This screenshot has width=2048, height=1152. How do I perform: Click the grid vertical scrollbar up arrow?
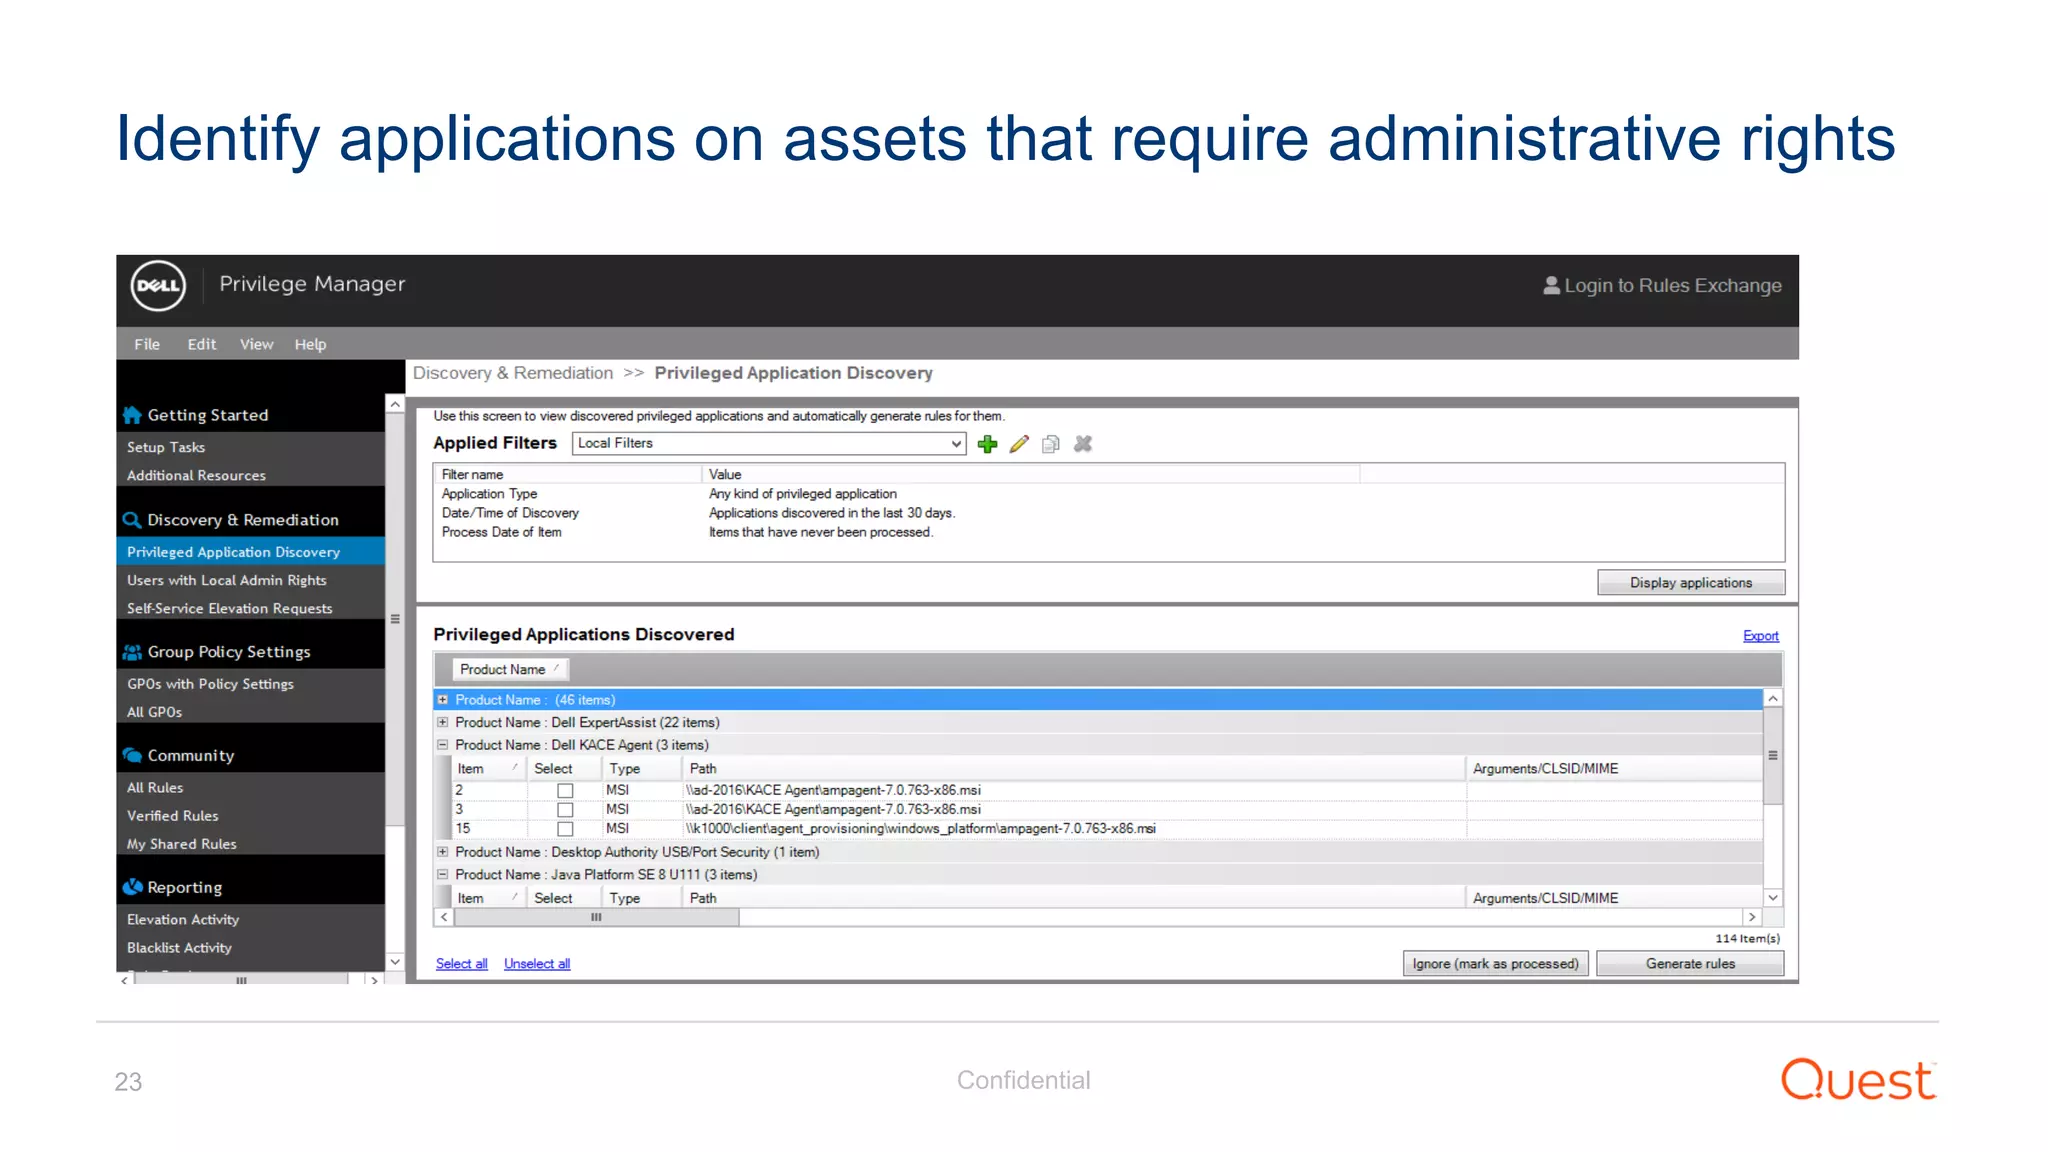pyautogui.click(x=1773, y=699)
